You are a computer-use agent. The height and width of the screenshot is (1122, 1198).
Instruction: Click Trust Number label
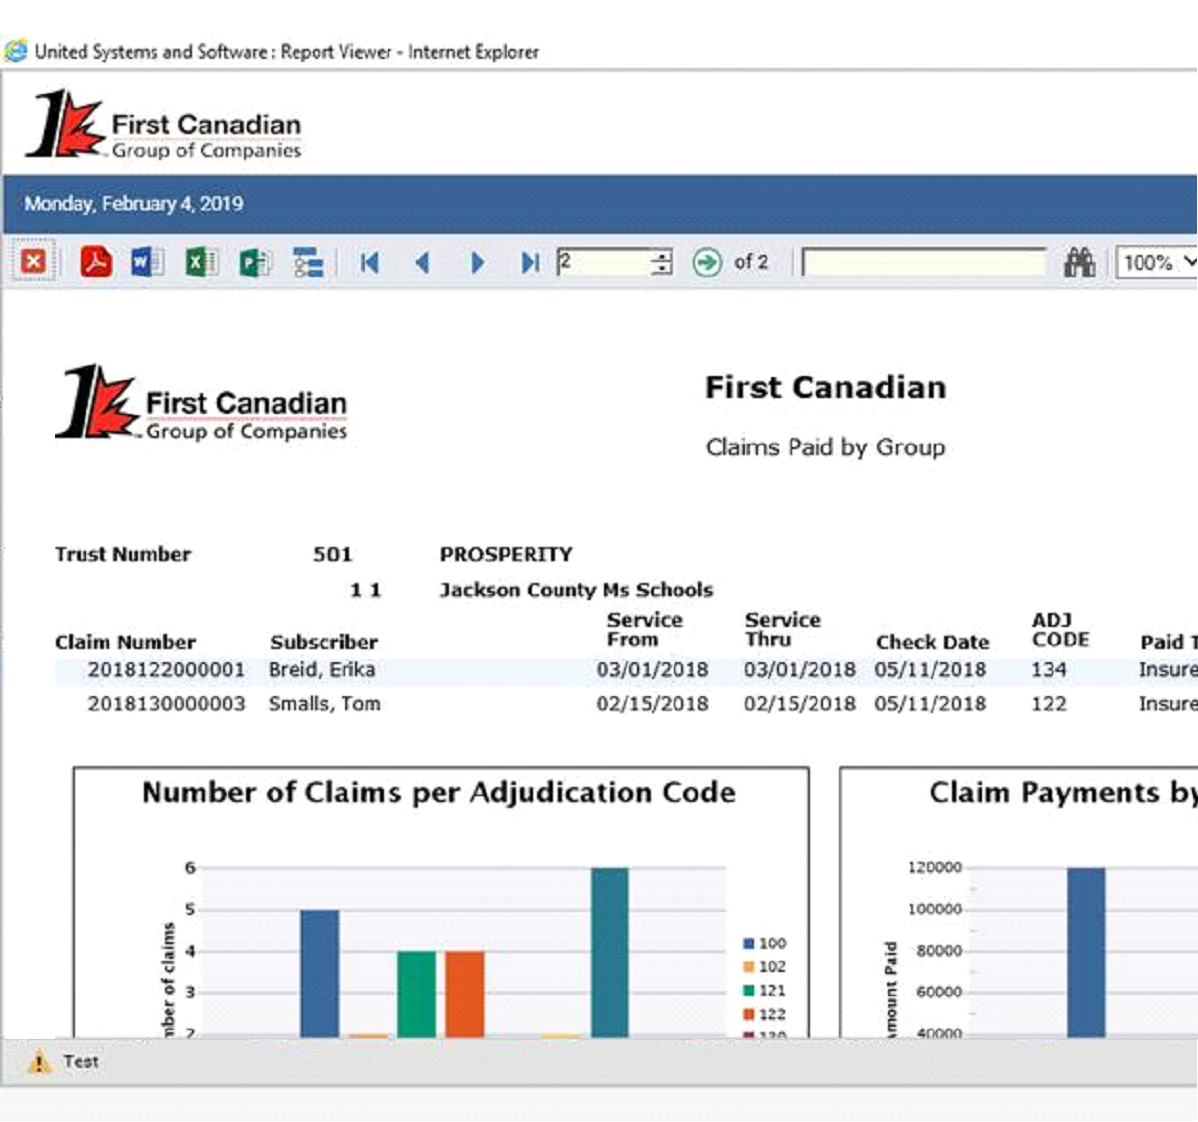click(x=123, y=555)
